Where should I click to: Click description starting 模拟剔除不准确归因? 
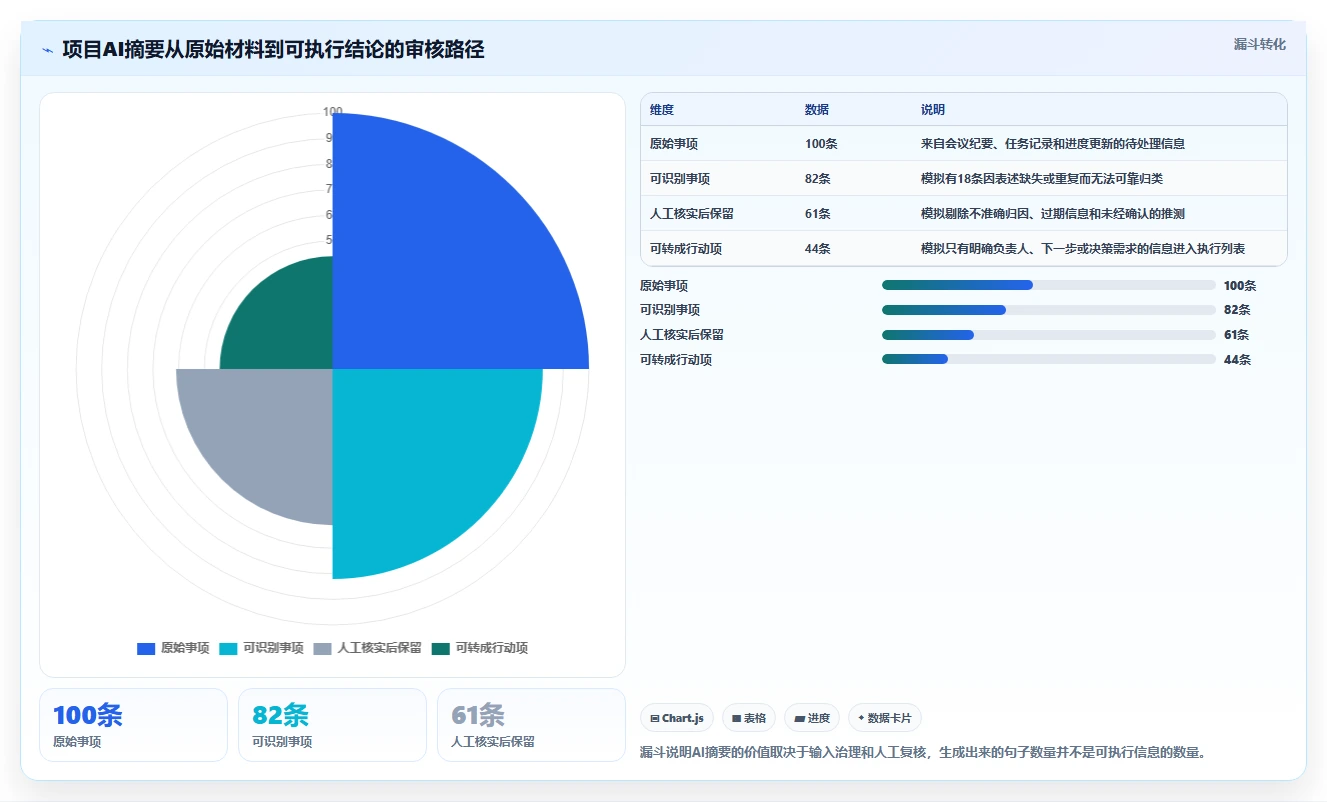(x=1053, y=214)
